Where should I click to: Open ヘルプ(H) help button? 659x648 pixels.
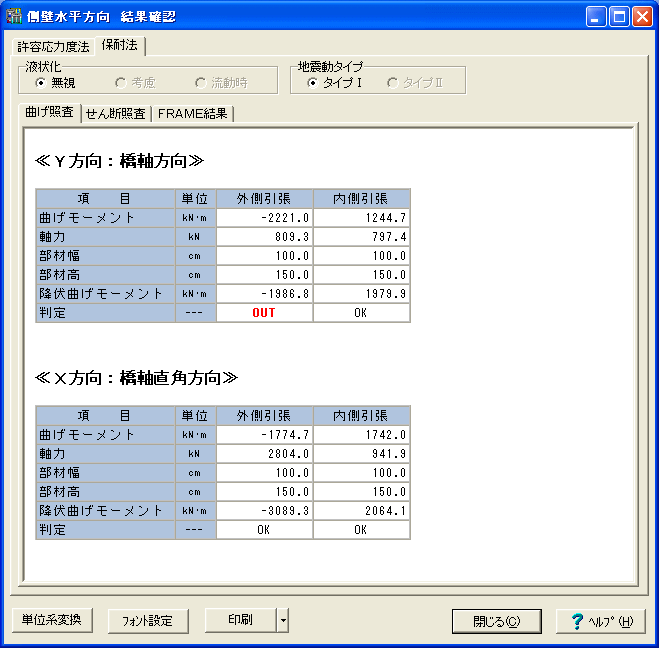tap(601, 621)
